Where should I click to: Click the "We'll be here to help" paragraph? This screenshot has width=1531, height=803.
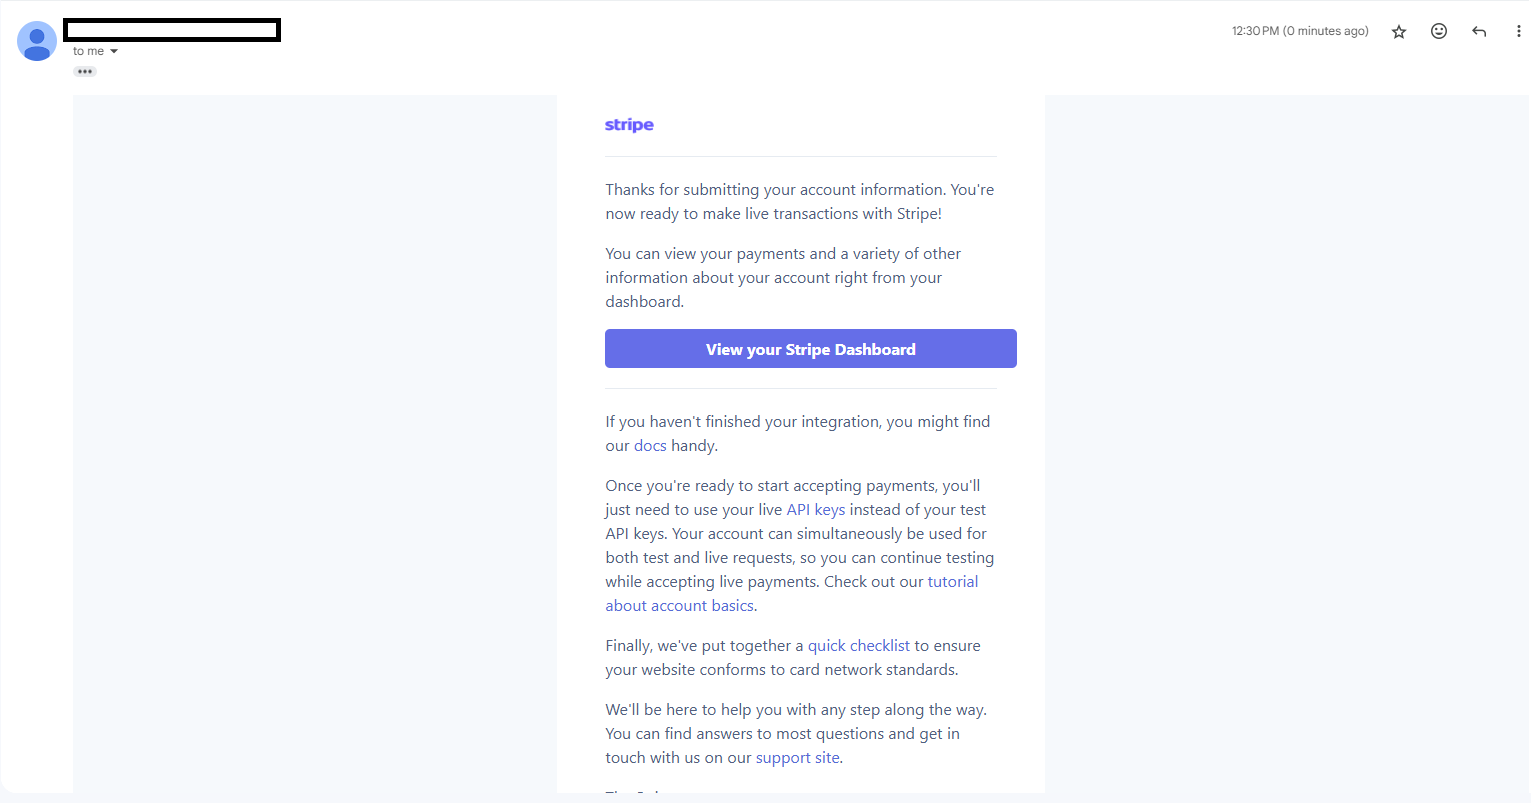point(795,734)
